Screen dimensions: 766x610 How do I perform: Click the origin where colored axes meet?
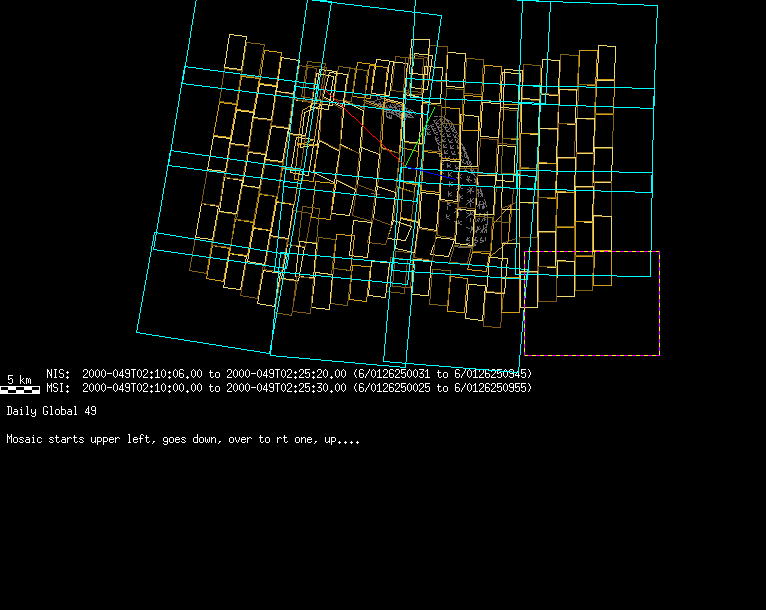tap(403, 168)
